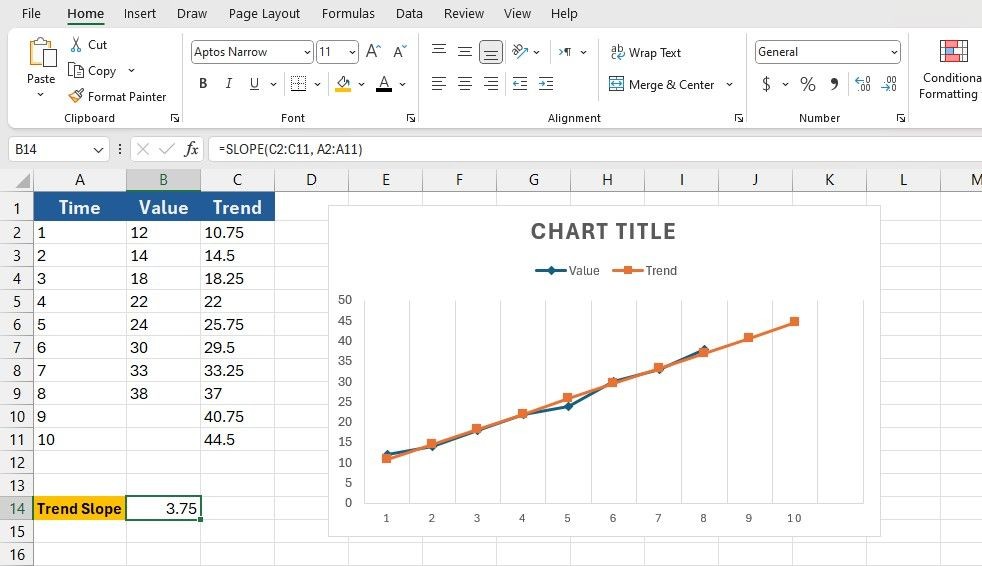Apply Comma Style icon
This screenshot has height=566, width=982.
point(834,84)
